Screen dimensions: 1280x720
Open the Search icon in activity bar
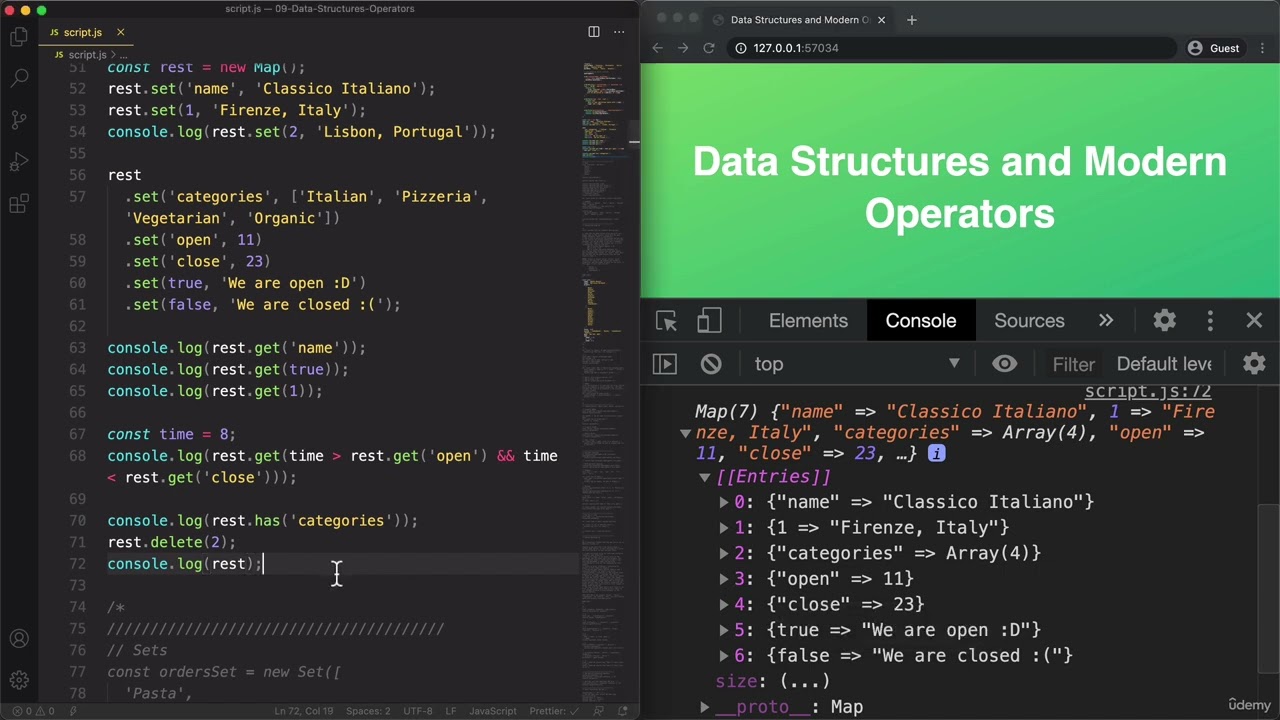[19, 78]
